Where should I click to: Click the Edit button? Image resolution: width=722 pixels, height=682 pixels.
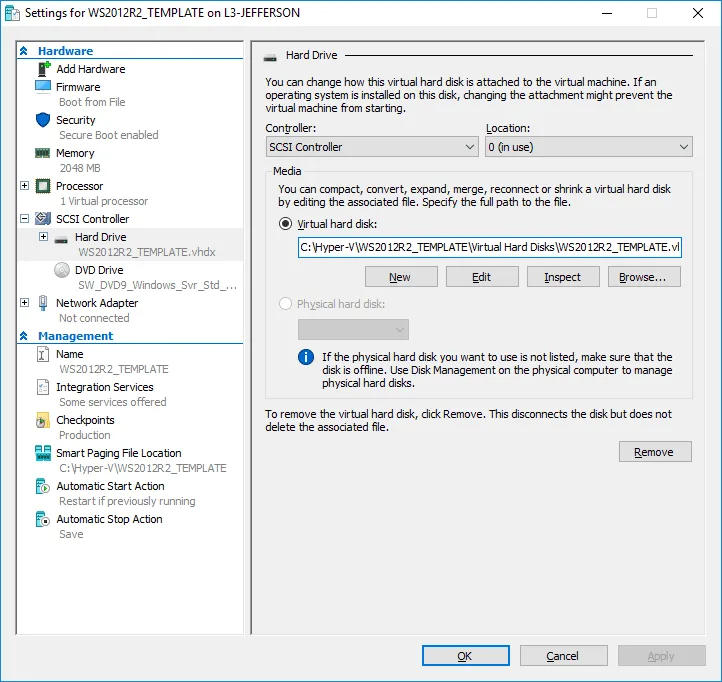click(482, 277)
